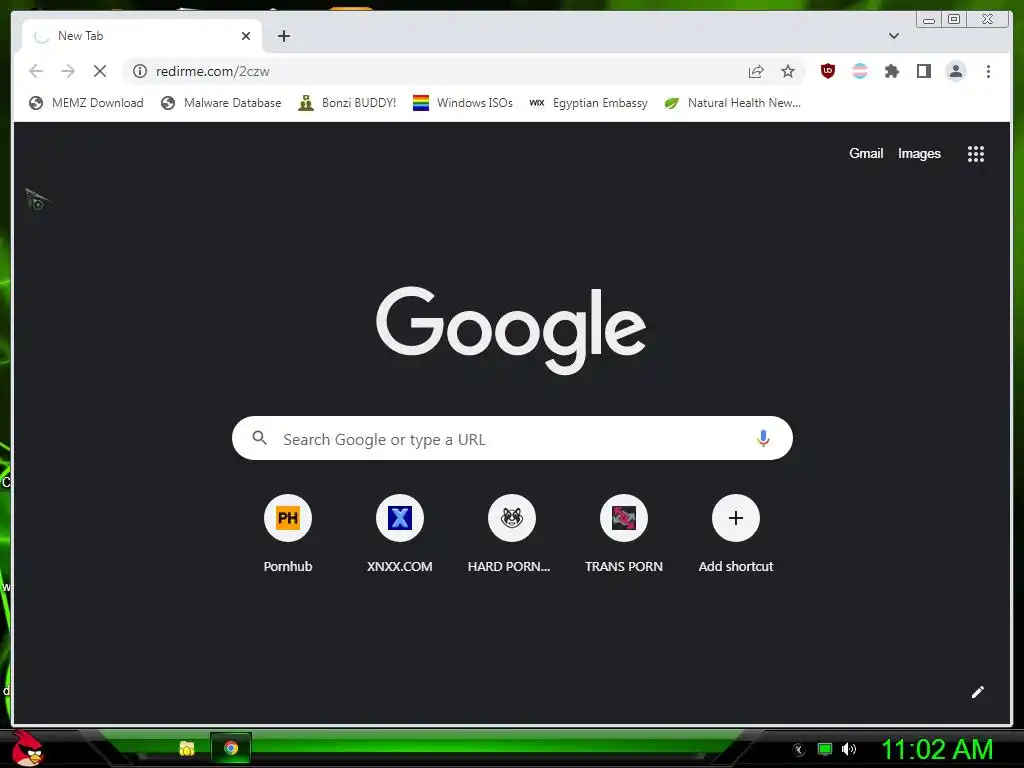Open the Chrome three-dot menu
The width and height of the screenshot is (1024, 768).
tap(988, 71)
